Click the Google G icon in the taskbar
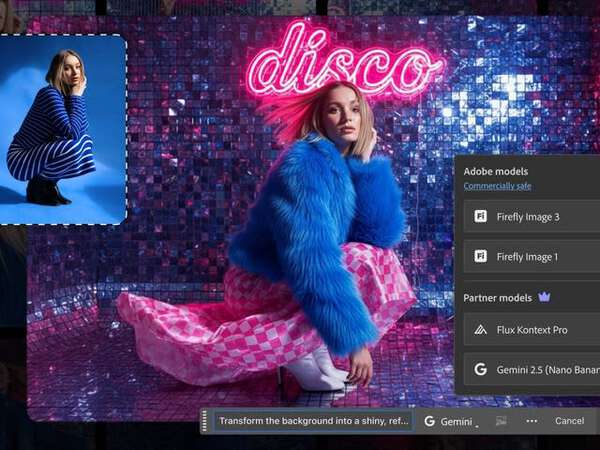Screen dimensions: 600x450 (x=429, y=421)
